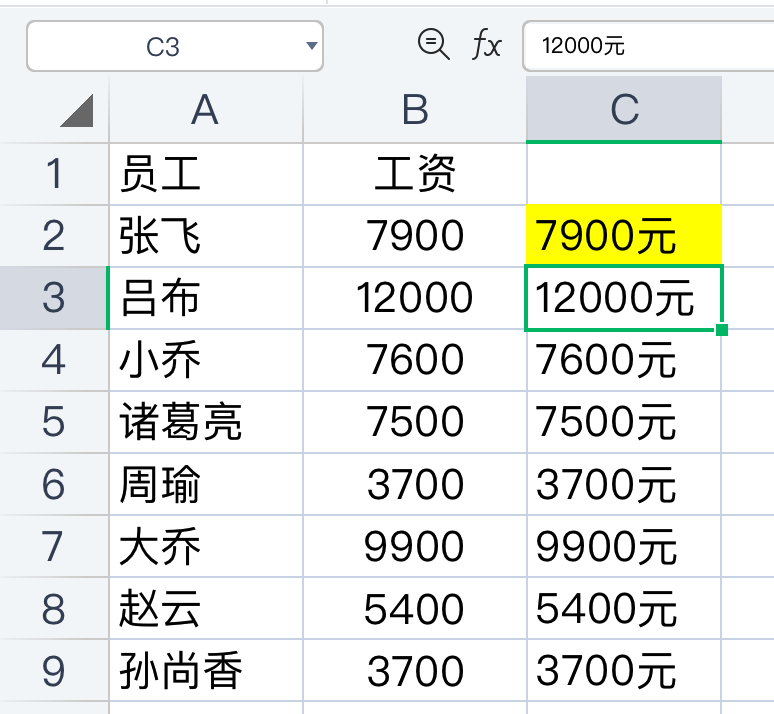Image resolution: width=774 pixels, height=714 pixels.
Task: Click cell containing 大乔
Action: [x=206, y=546]
